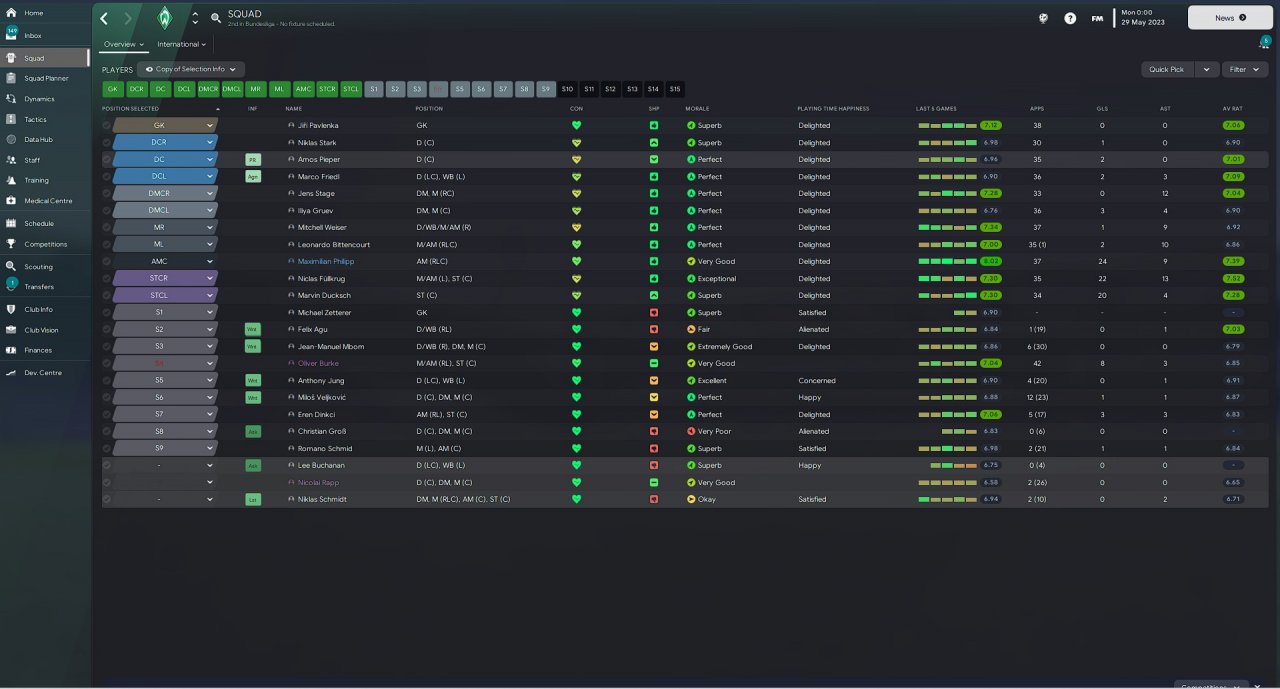Open the International tab menu

(181, 44)
